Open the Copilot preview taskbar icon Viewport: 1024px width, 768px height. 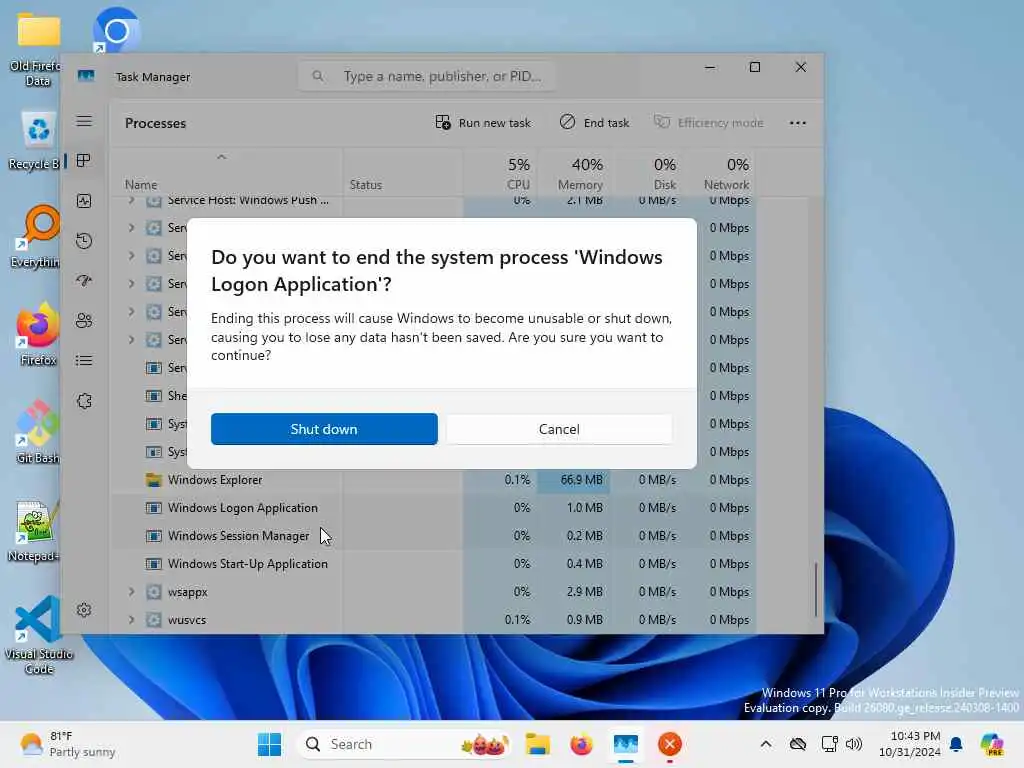point(992,744)
